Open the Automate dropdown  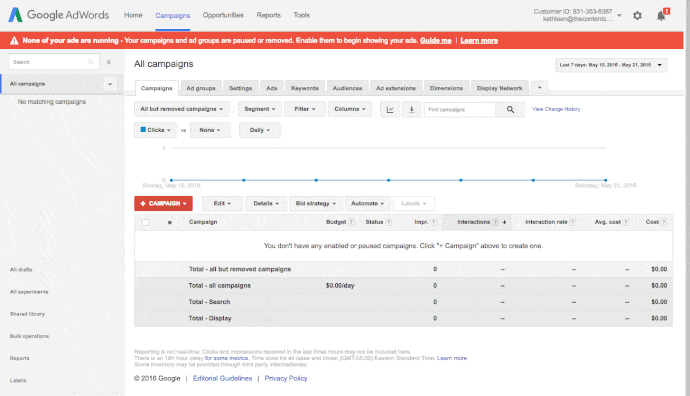pos(367,203)
